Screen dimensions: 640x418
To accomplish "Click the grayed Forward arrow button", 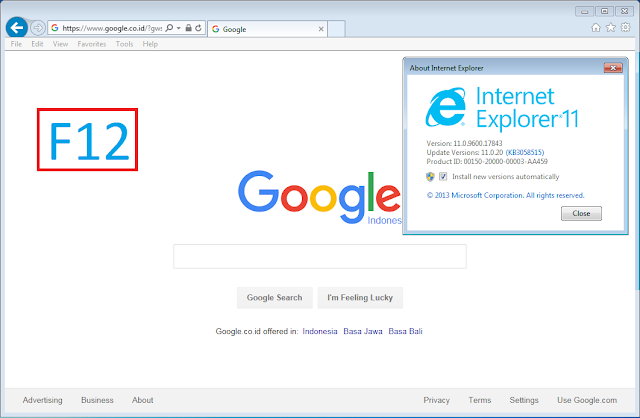I will tap(38, 28).
